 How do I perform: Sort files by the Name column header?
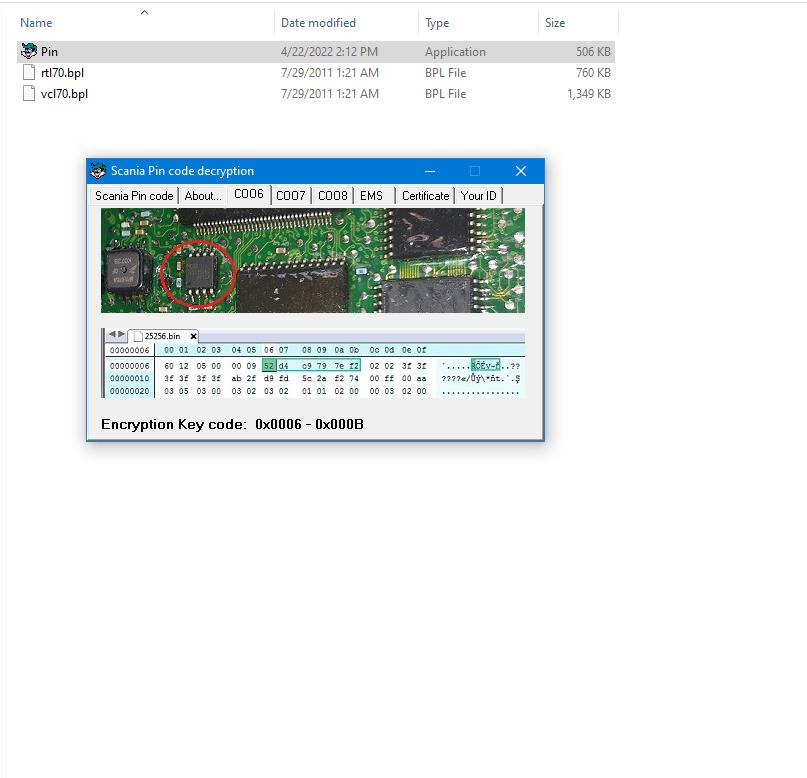pyautogui.click(x=37, y=23)
